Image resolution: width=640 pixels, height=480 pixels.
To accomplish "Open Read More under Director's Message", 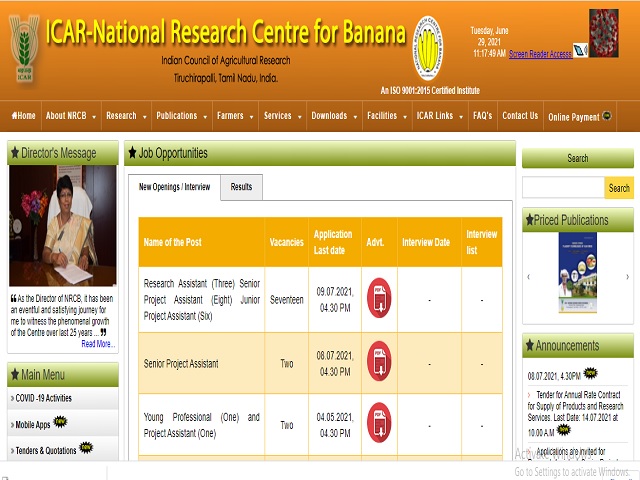I will click(98, 344).
